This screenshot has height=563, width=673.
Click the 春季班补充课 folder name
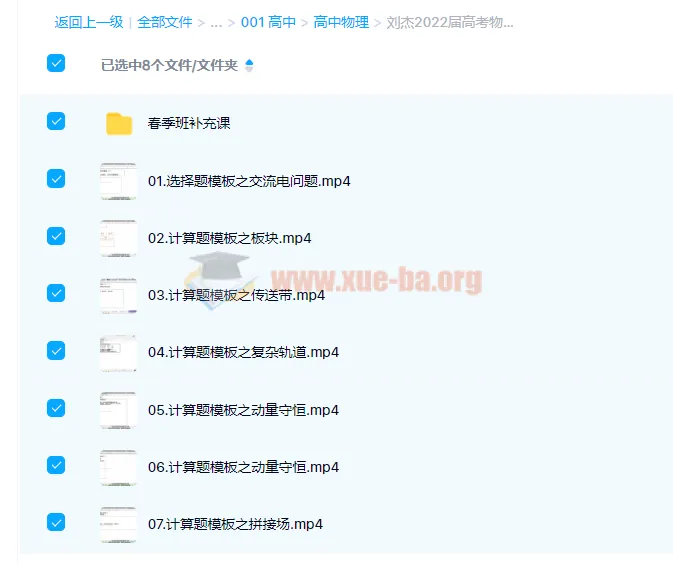(x=189, y=124)
